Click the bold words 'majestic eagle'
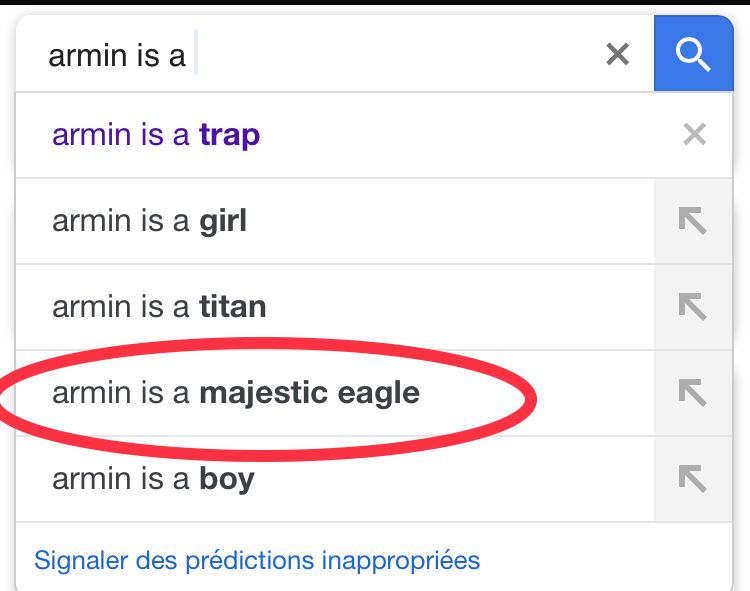 coord(309,394)
